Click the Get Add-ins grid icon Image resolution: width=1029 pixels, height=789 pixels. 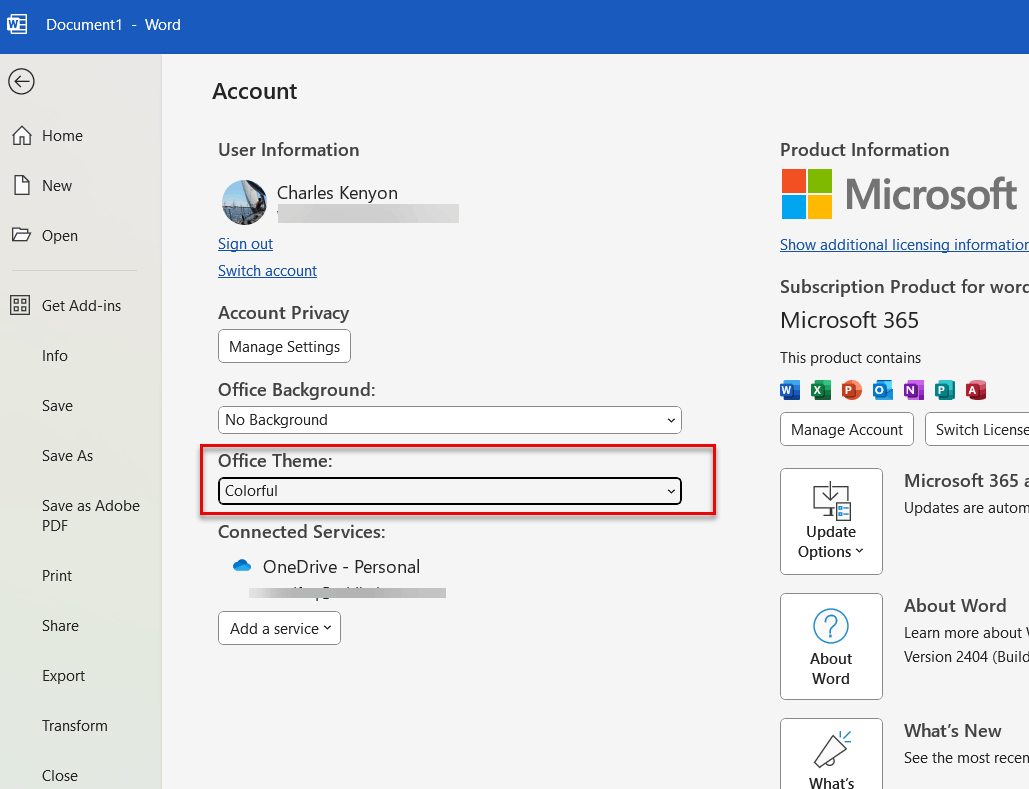click(x=20, y=305)
